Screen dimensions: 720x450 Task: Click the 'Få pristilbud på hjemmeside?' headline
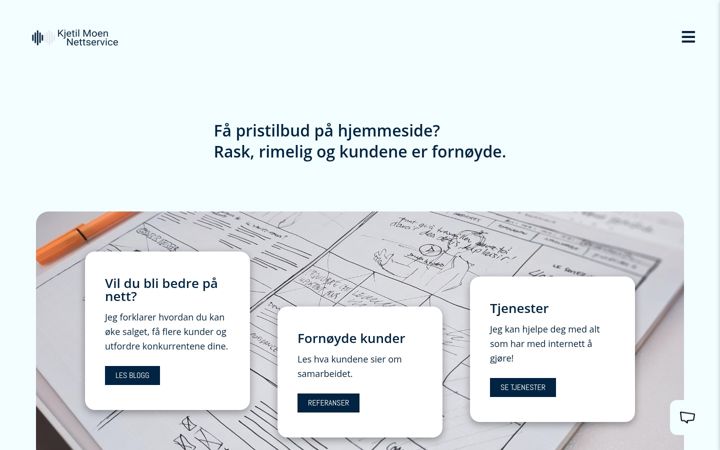coord(327,131)
